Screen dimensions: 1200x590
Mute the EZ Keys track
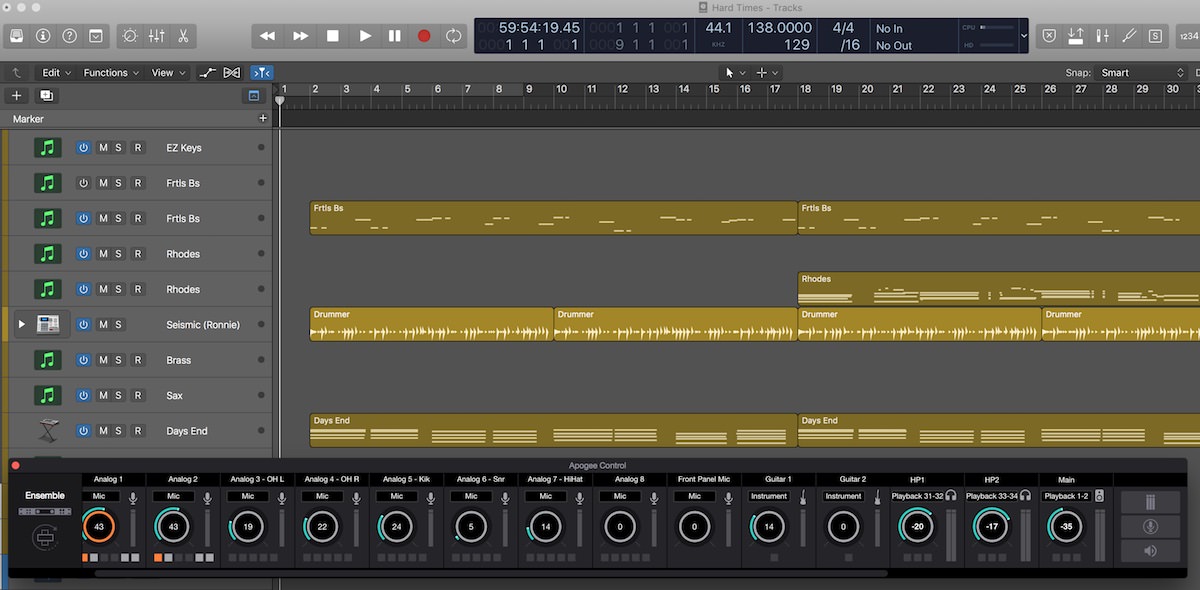tap(103, 148)
